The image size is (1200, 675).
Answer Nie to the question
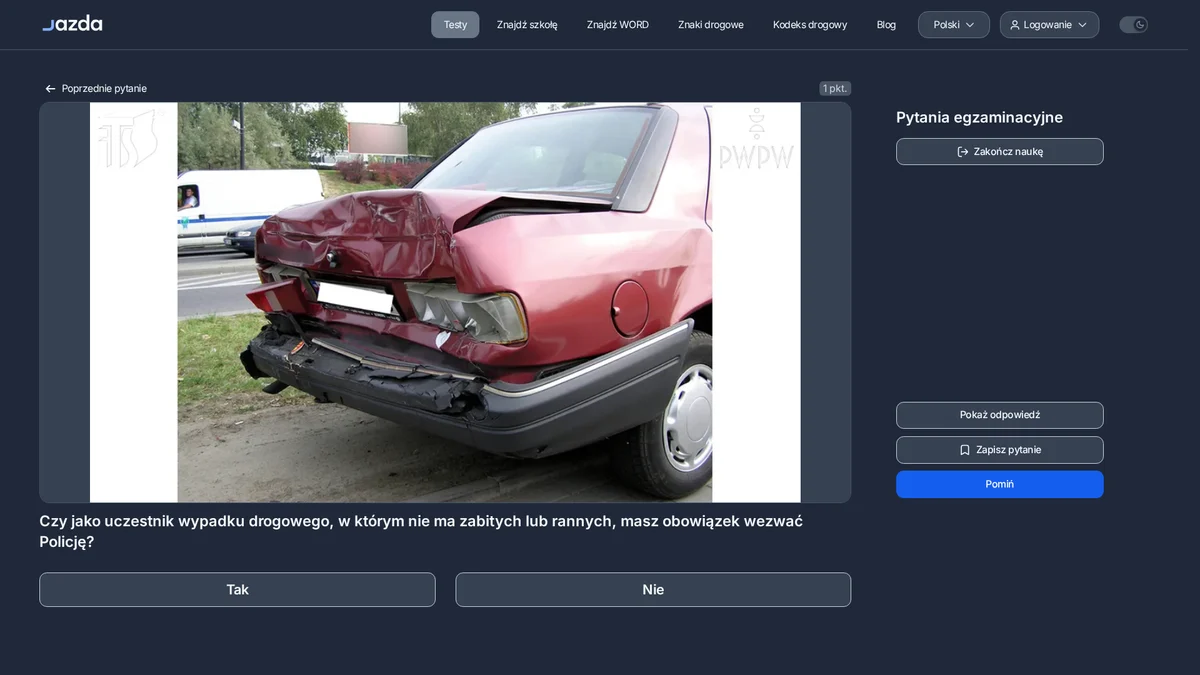[x=653, y=590]
